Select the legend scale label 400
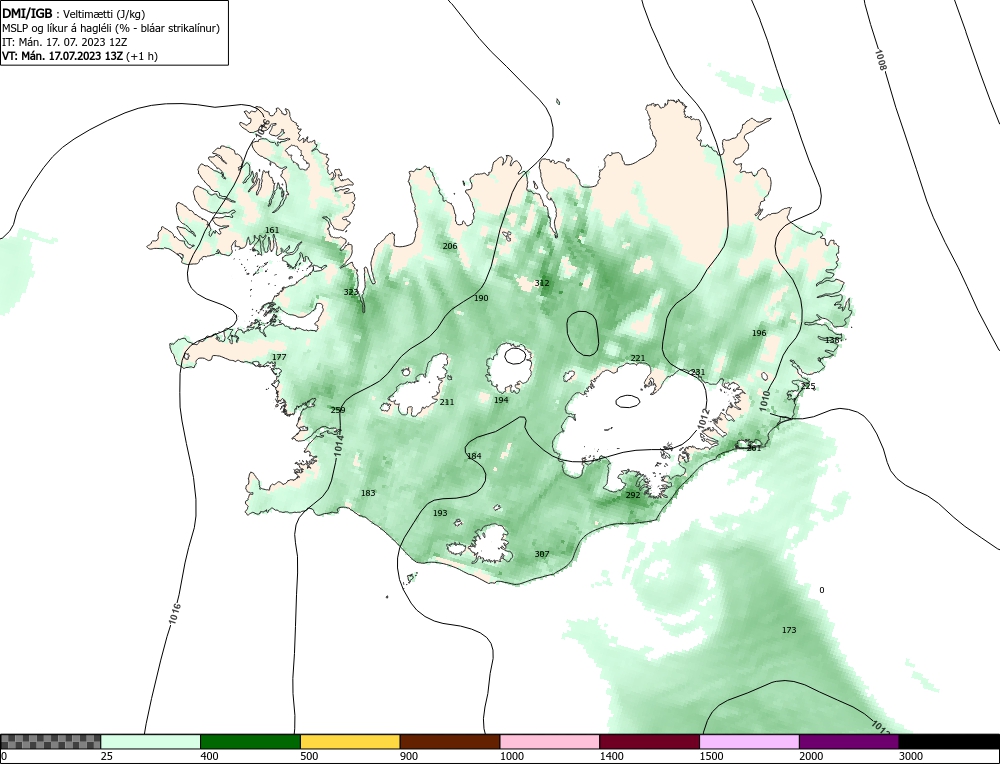 (x=209, y=757)
